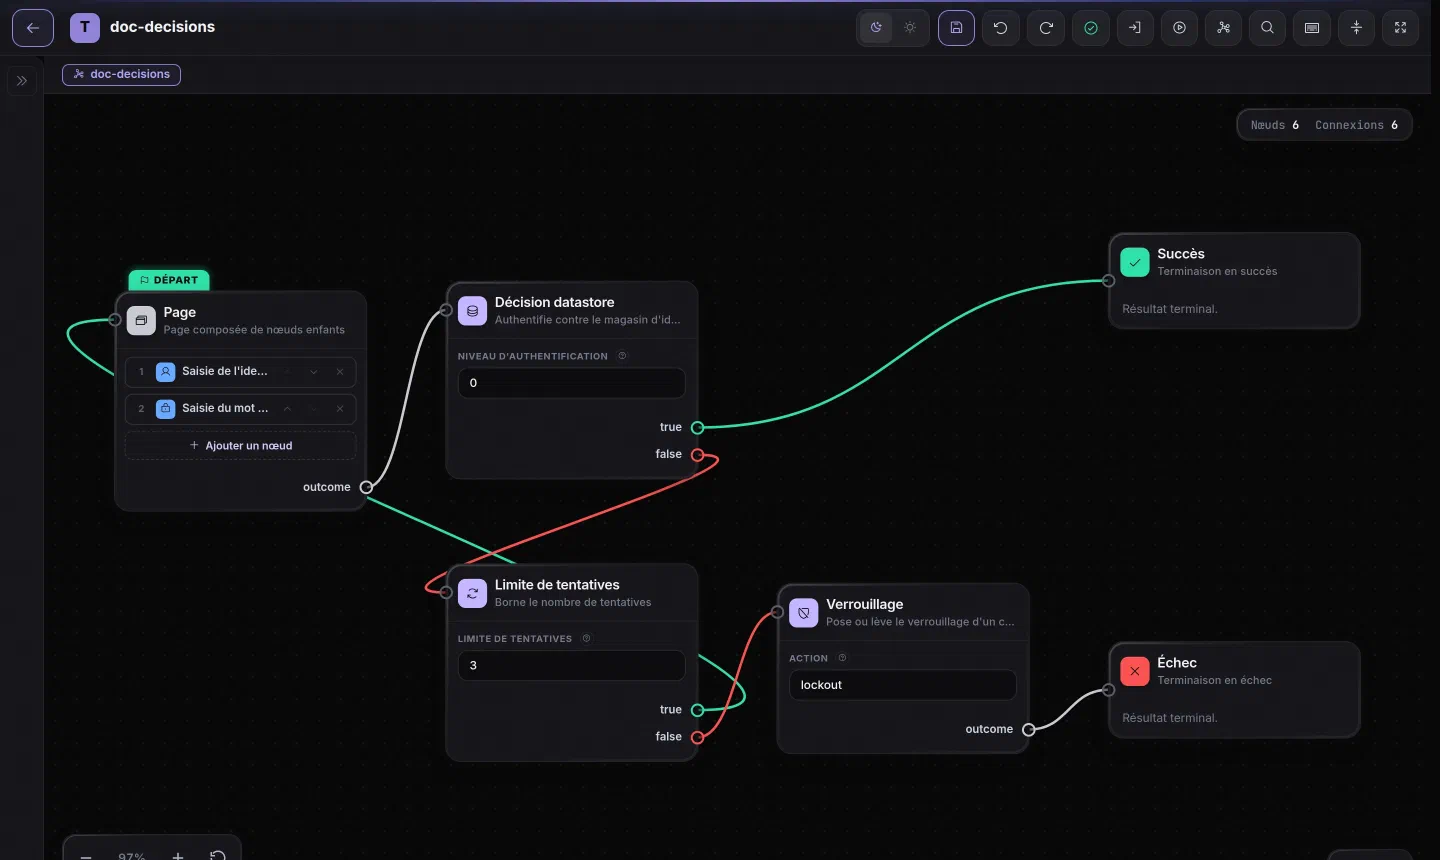Select the Verrouillage node title
Screen dimensions: 1440x860
[x=865, y=604]
